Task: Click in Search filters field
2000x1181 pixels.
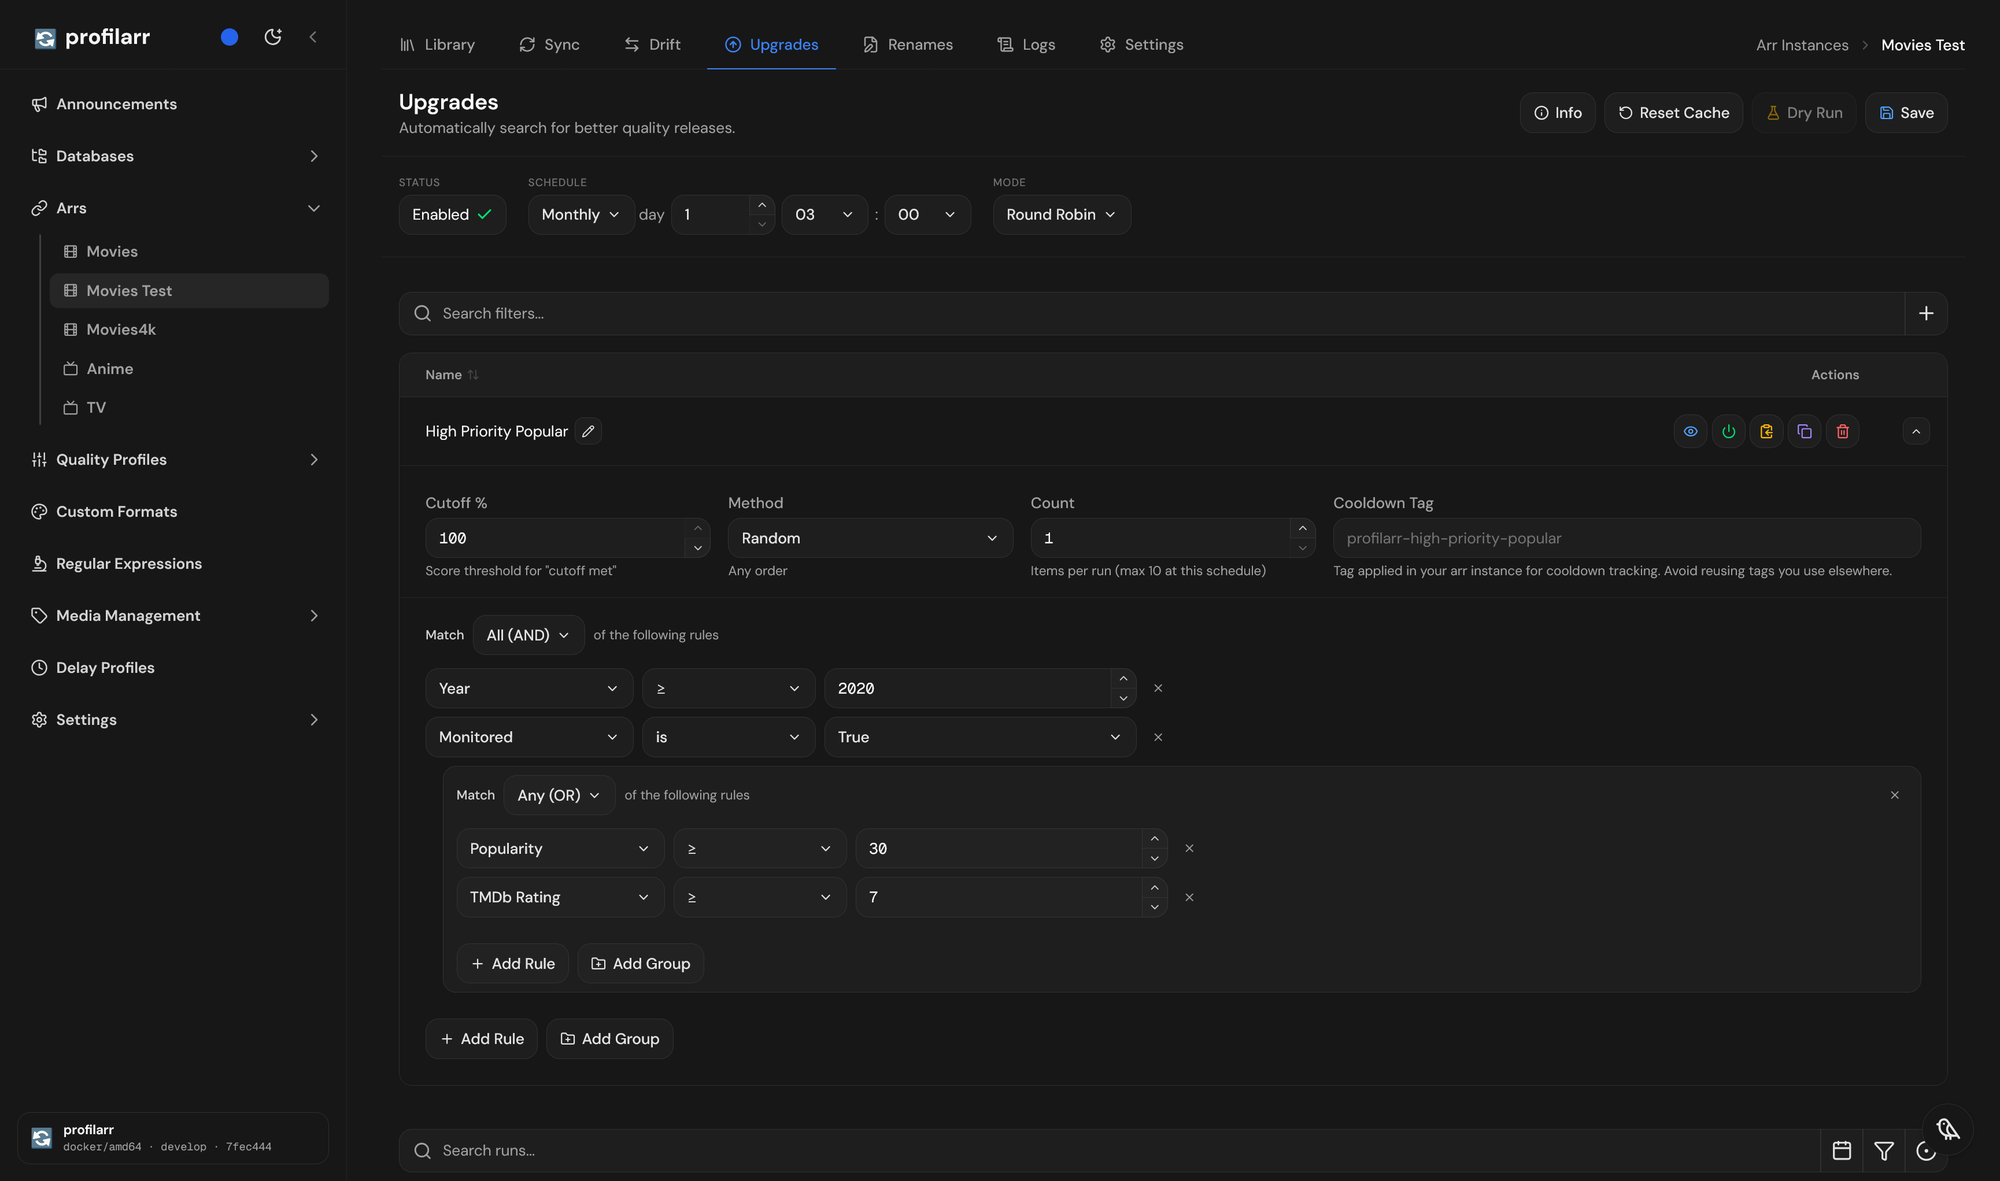Action: (1151, 313)
